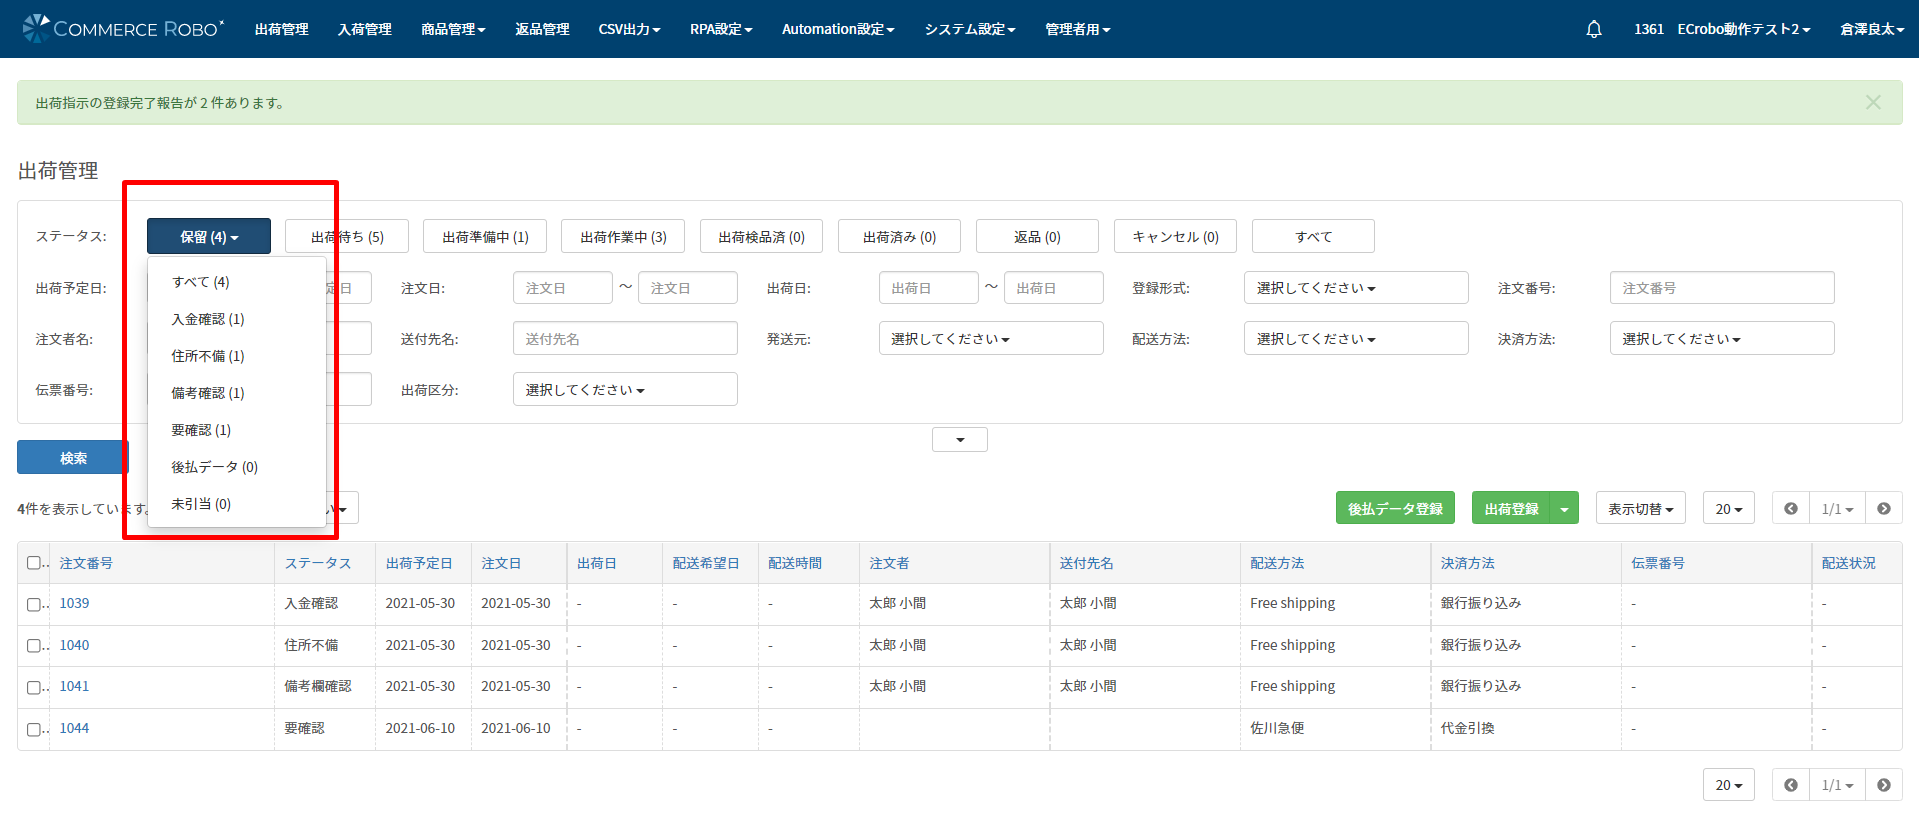
Task: Open the 管理者用 menu
Action: (1078, 29)
